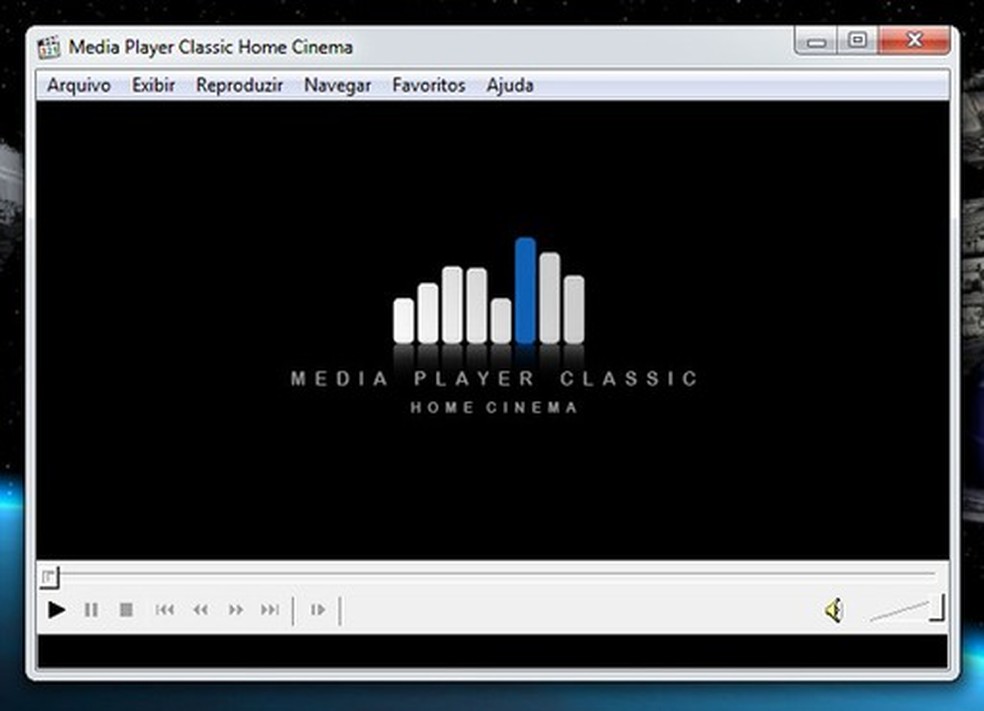
Task: Click the frame-step button
Action: pyautogui.click(x=318, y=609)
